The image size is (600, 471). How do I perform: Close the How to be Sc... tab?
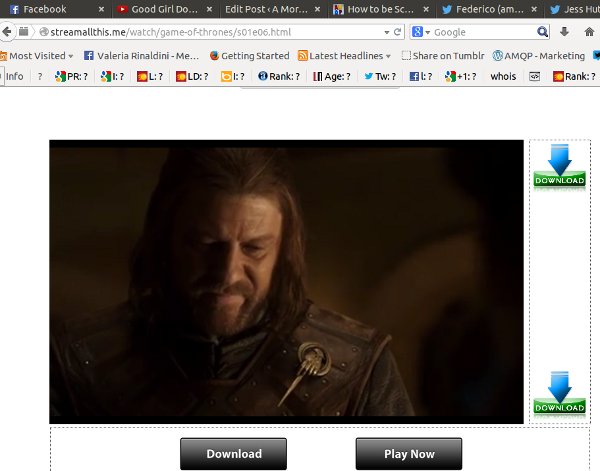[426, 9]
